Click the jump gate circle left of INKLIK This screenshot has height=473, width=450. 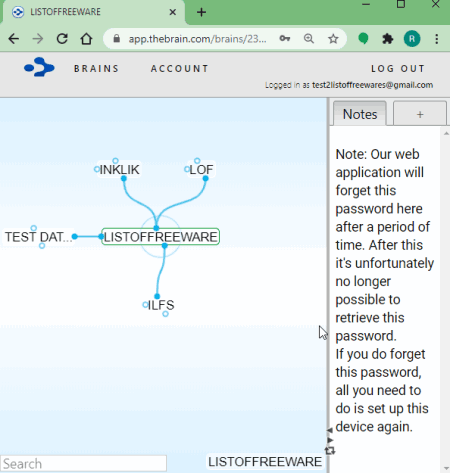point(97,169)
